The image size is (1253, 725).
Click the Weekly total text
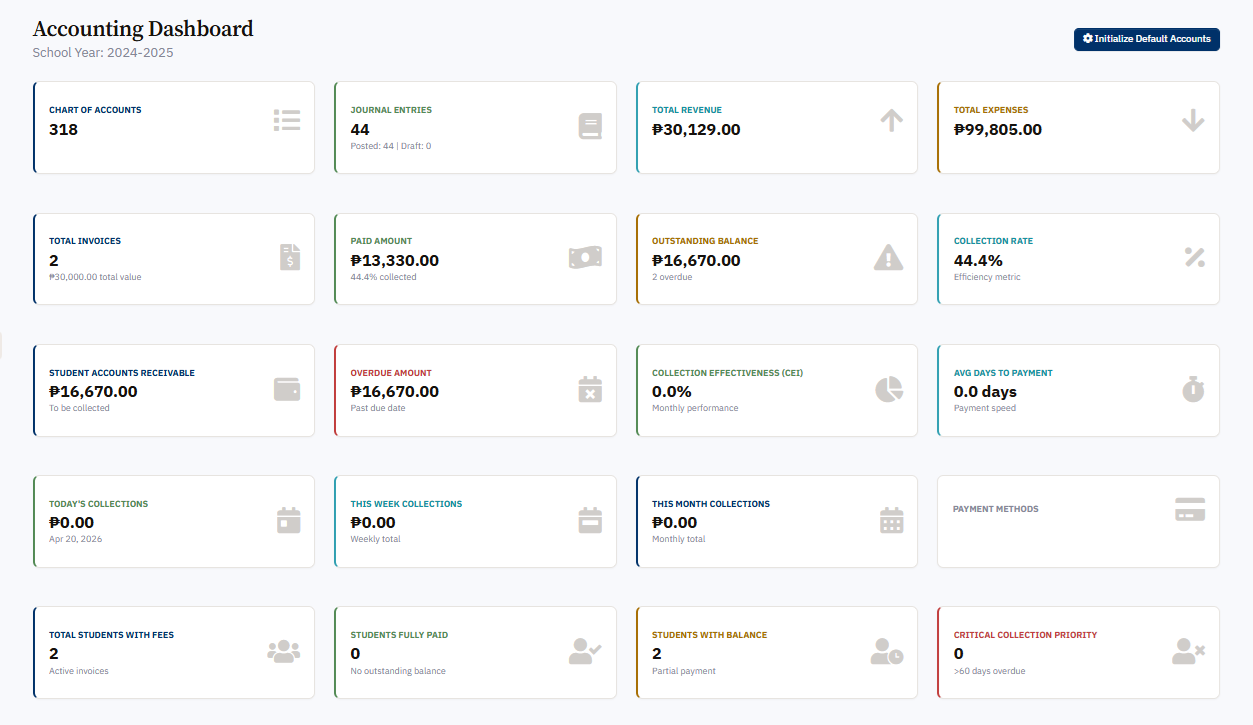click(x=375, y=539)
